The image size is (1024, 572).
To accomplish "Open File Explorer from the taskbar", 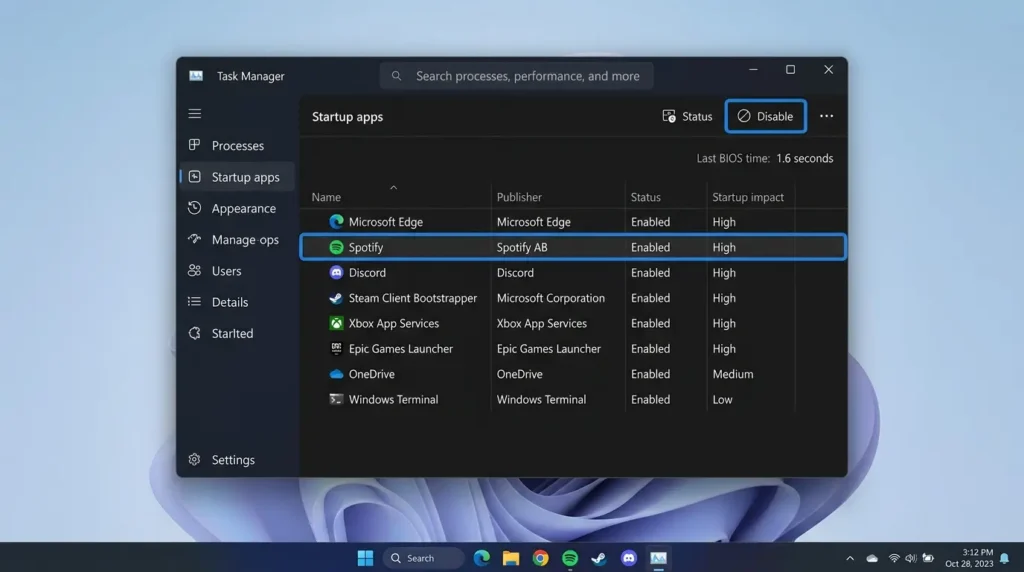I will click(511, 558).
